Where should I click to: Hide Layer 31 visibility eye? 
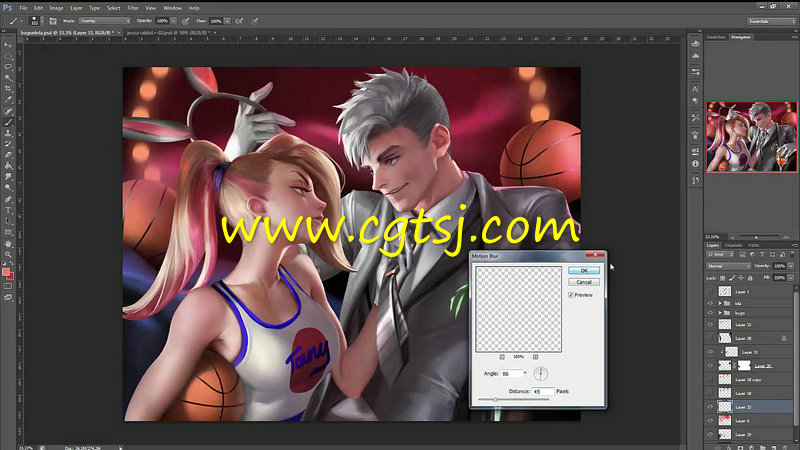pyautogui.click(x=710, y=352)
